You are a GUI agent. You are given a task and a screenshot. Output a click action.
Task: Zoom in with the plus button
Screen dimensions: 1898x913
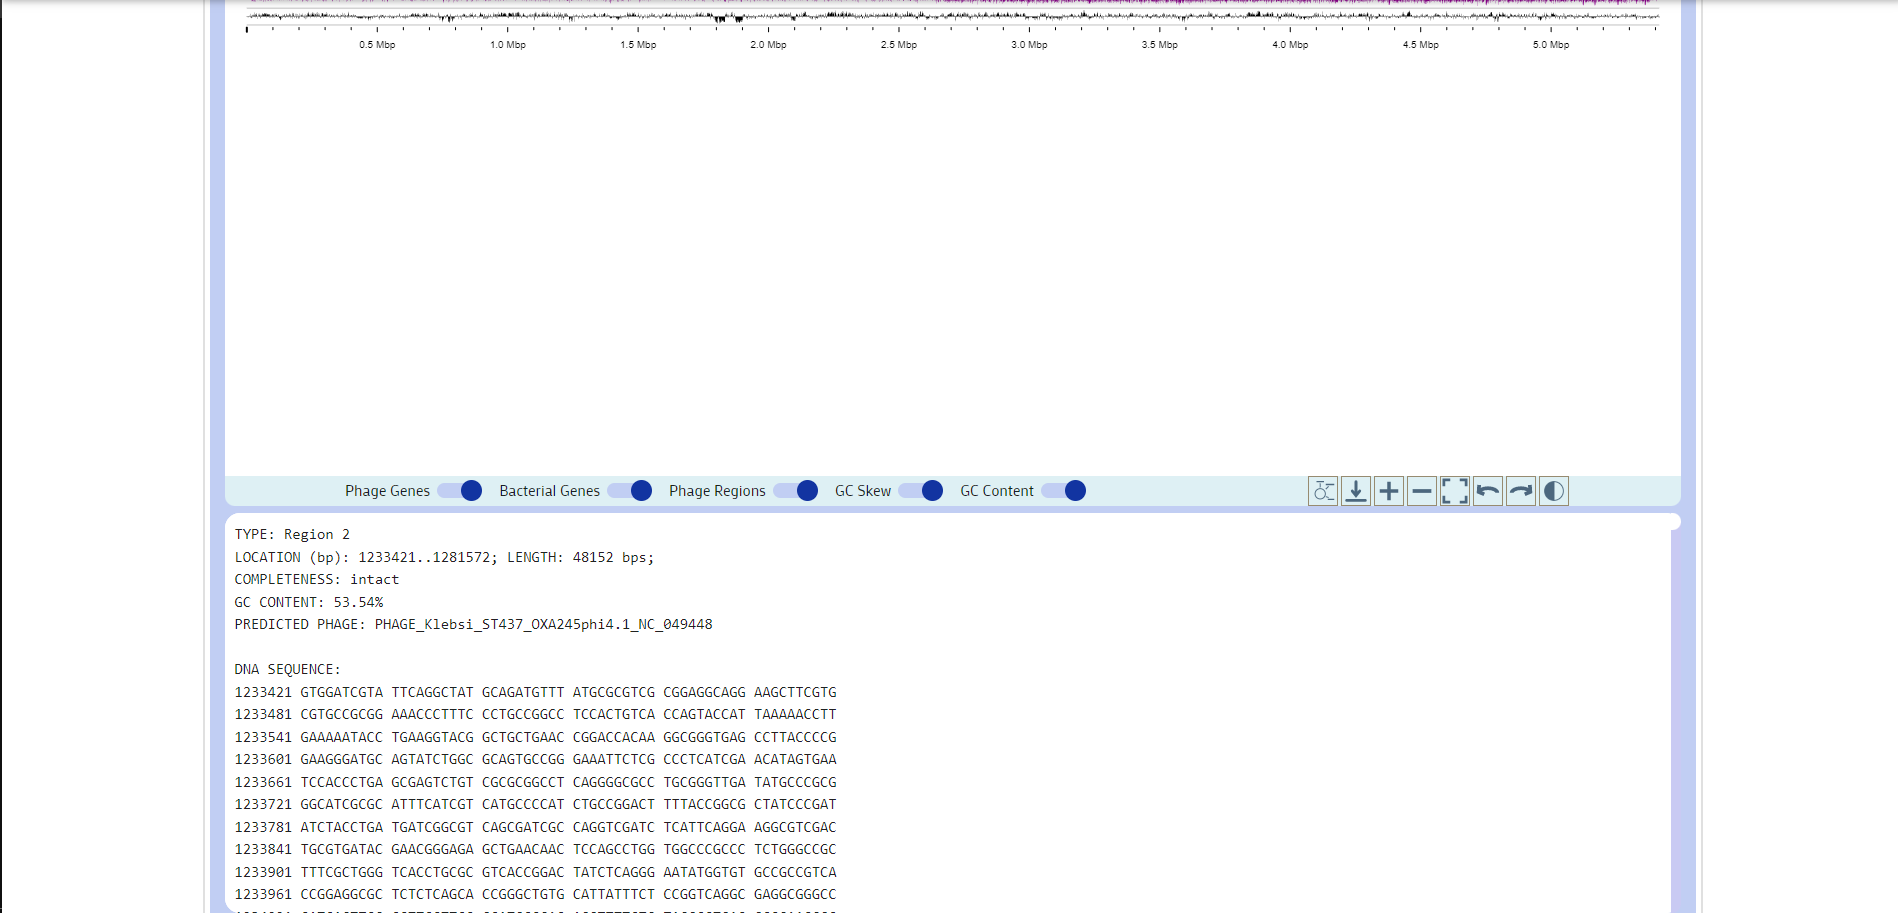[x=1388, y=491]
